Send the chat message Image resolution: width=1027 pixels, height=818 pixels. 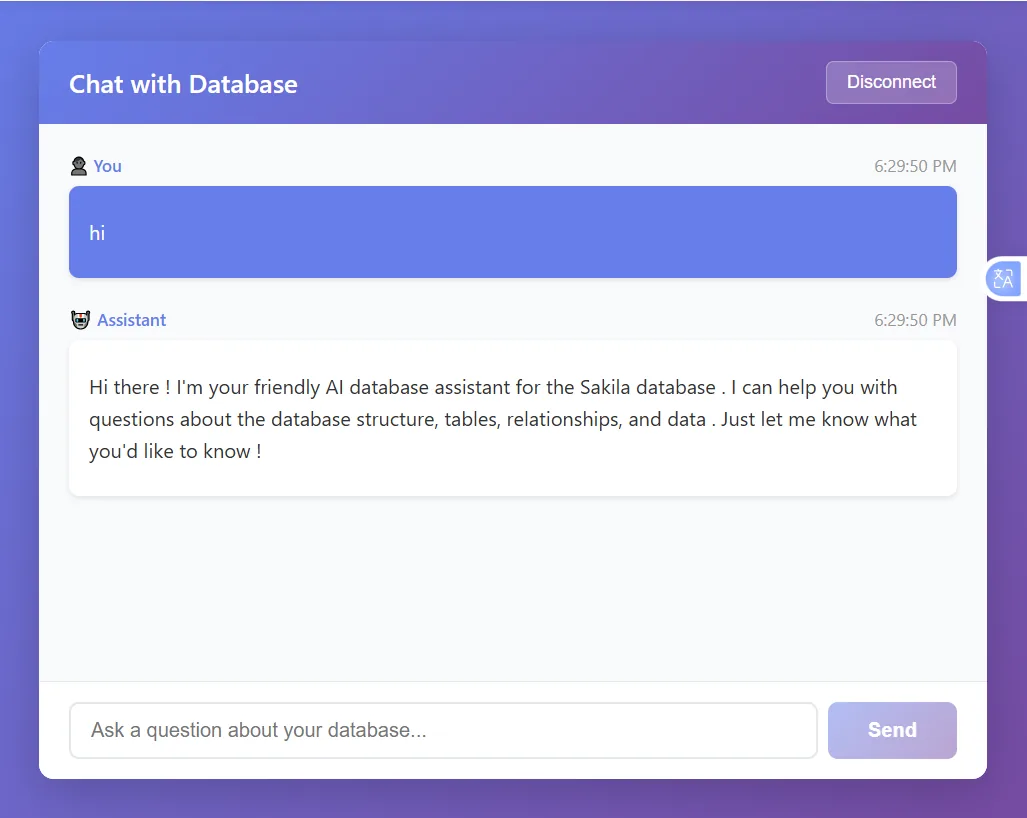point(892,730)
